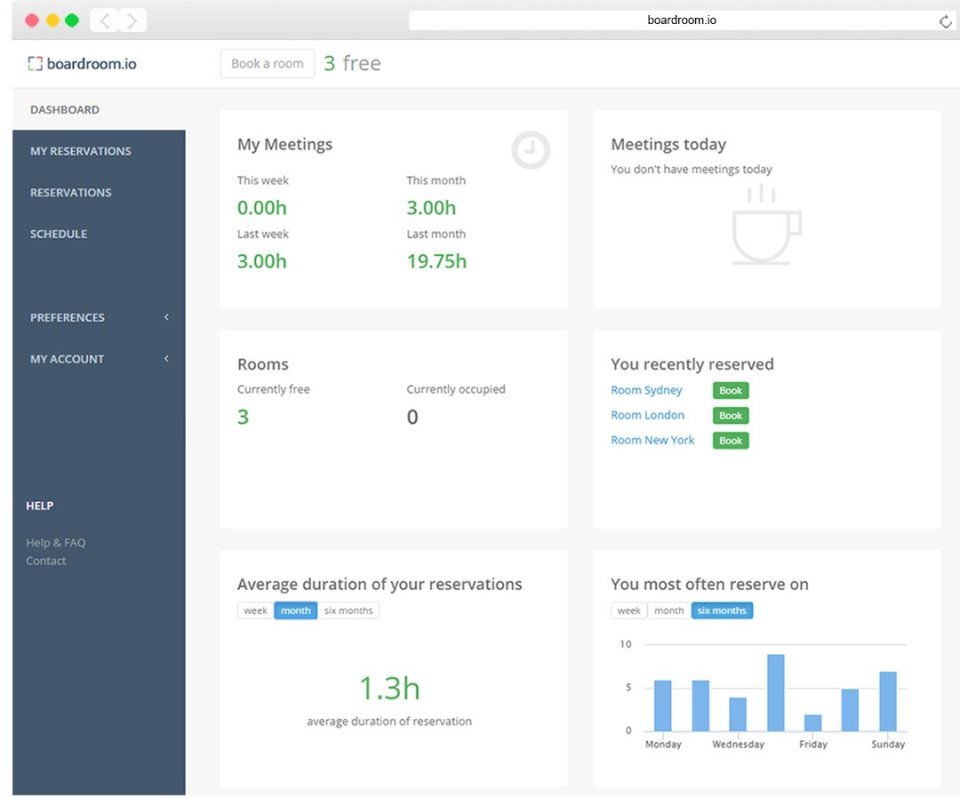This screenshot has width=960, height=806.
Task: Click the coffee cup icon in Meetings today
Action: (767, 225)
